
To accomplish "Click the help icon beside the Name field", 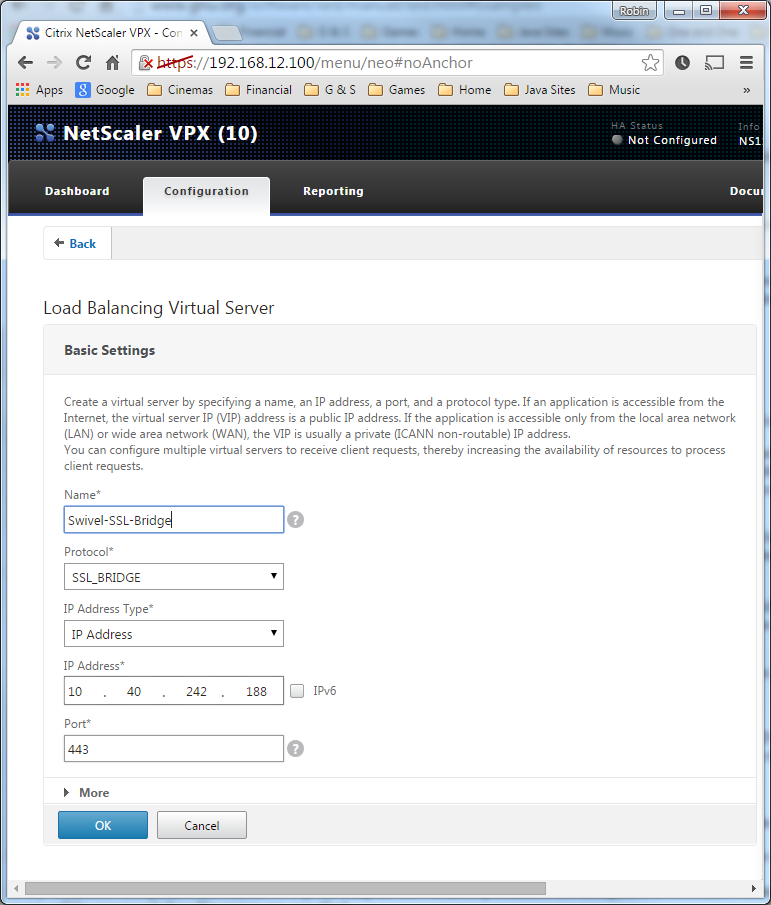I will 295,519.
